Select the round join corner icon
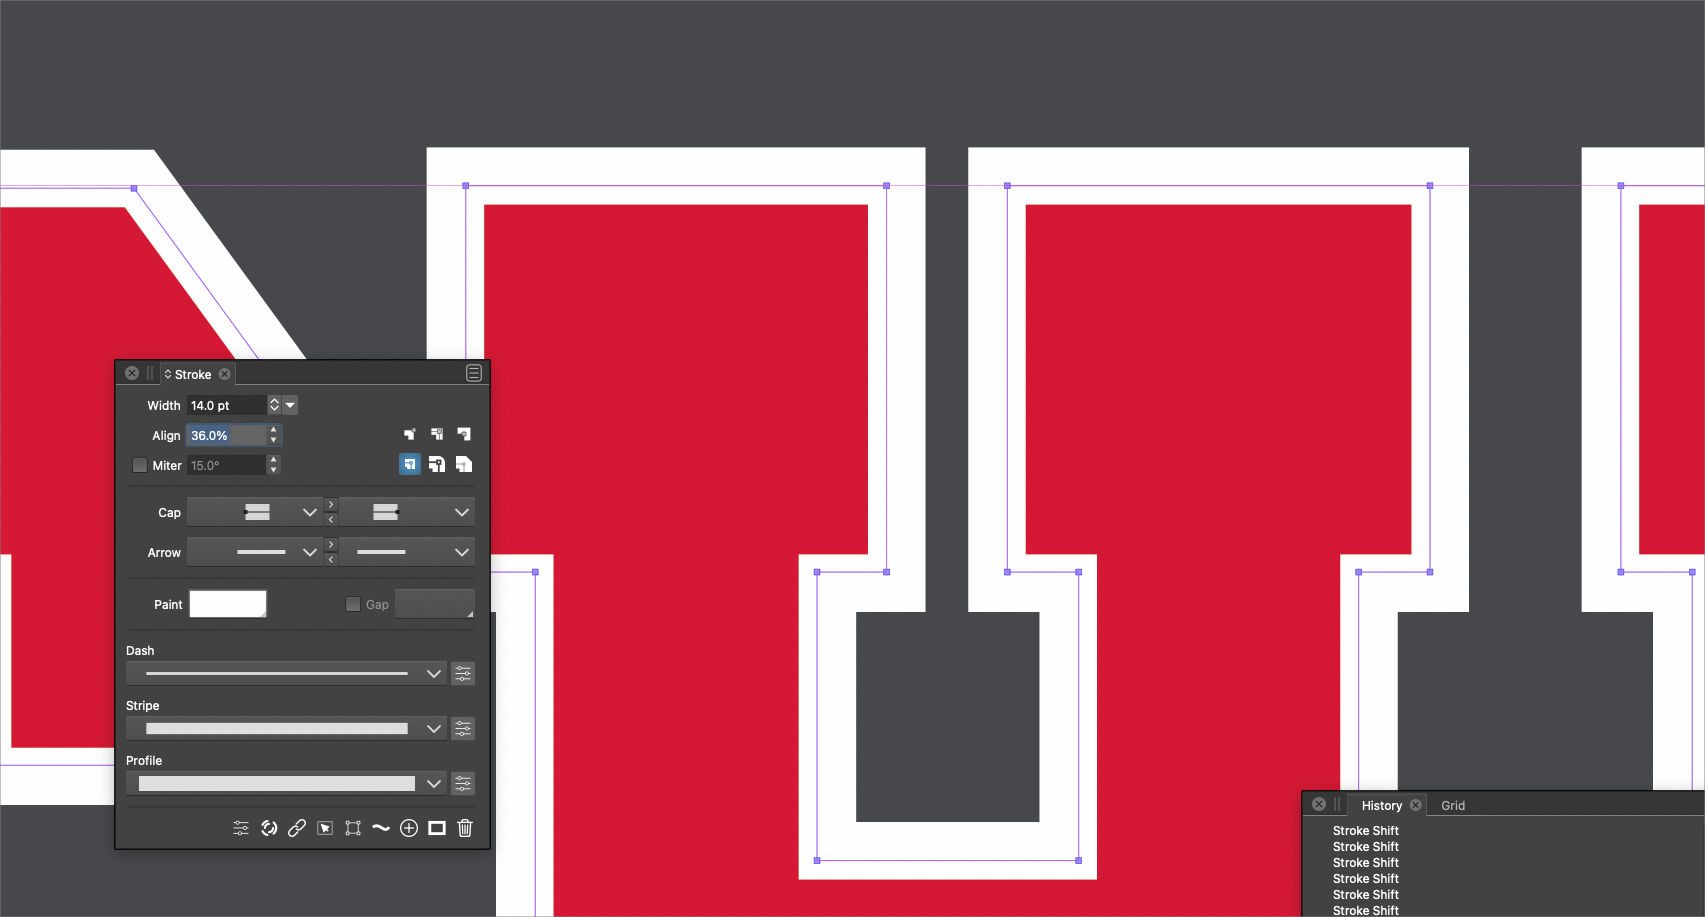Screen dimensions: 1705x917 pyautogui.click(x=437, y=464)
